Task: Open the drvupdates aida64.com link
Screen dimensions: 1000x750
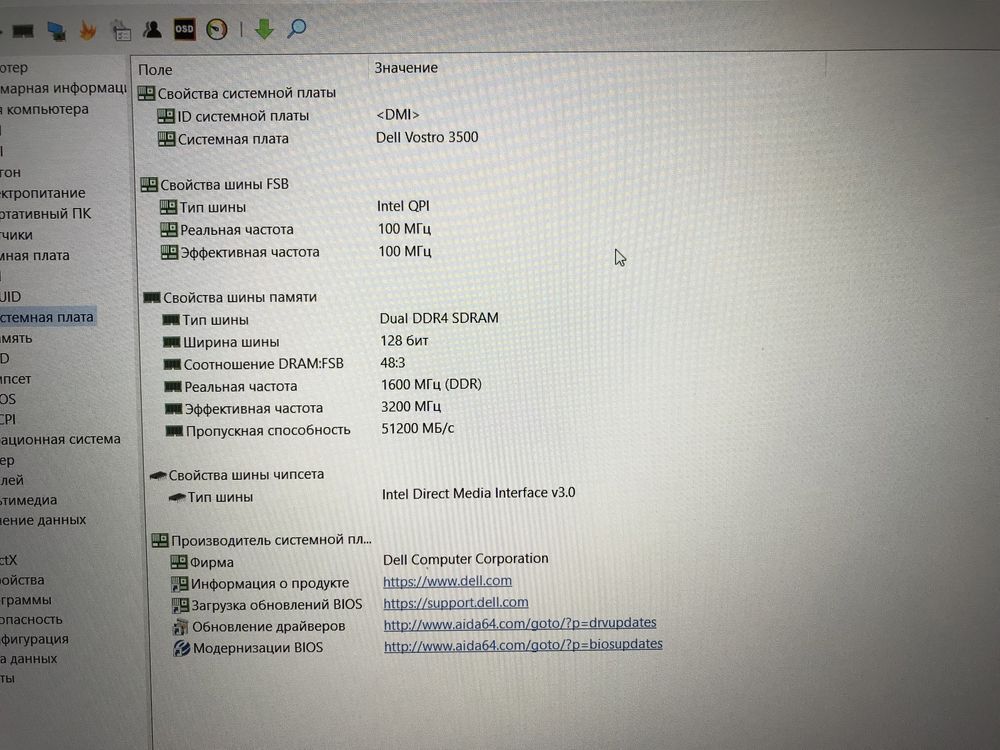Action: click(x=520, y=622)
